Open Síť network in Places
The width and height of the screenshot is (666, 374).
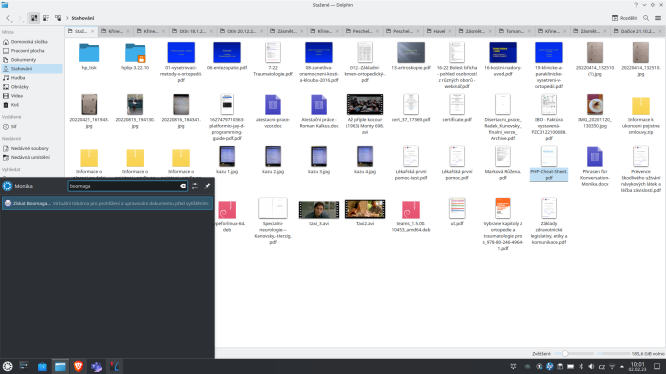[14, 127]
